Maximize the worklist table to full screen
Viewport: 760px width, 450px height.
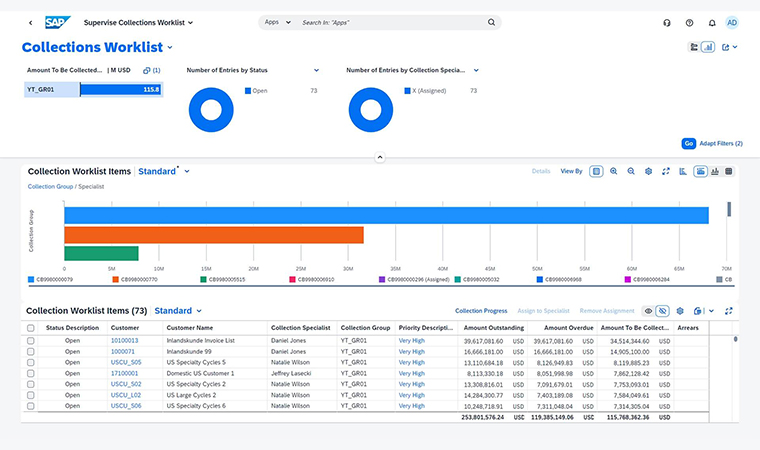pos(729,311)
